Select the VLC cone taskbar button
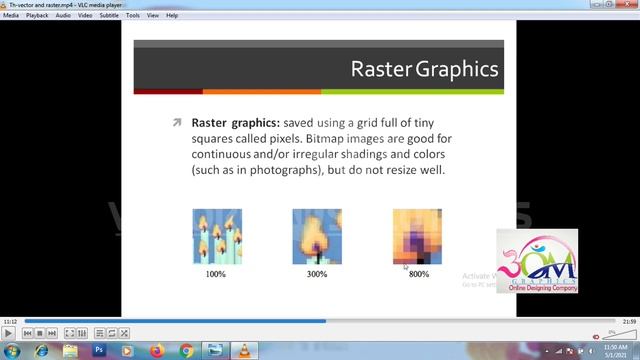Viewport: 640px width, 360px height. [x=244, y=351]
